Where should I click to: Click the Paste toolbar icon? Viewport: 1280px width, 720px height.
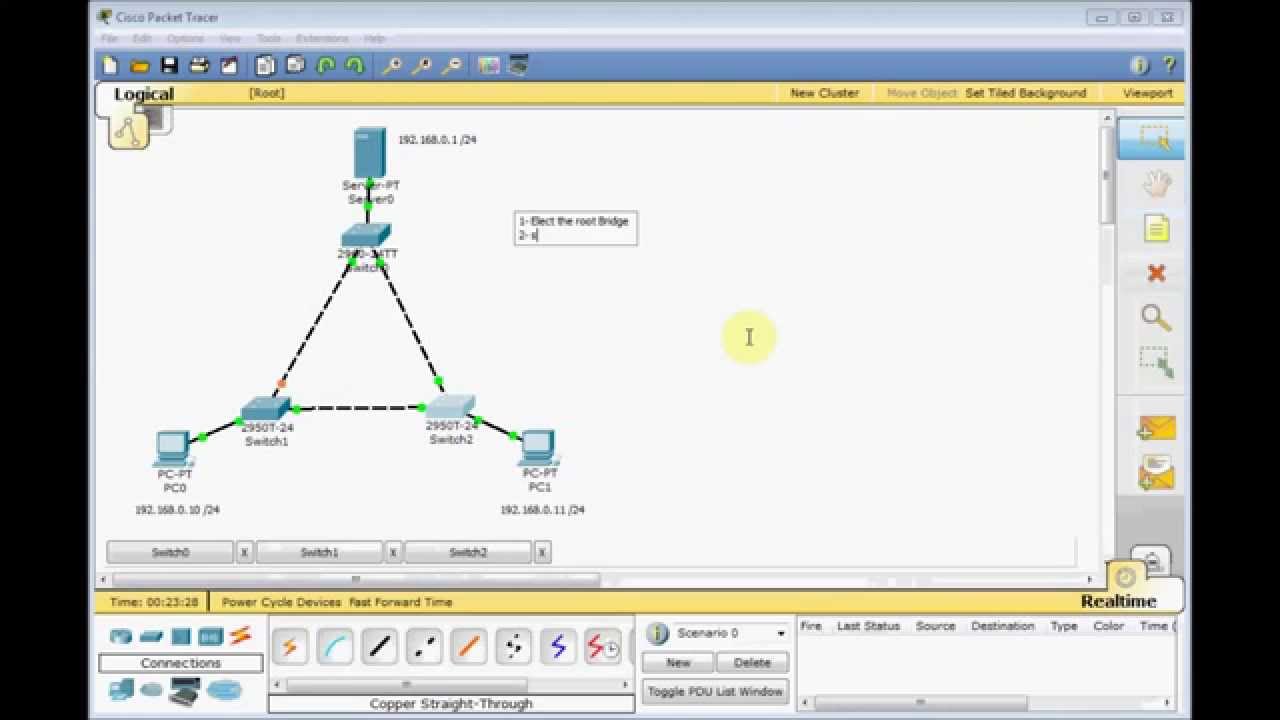[295, 66]
